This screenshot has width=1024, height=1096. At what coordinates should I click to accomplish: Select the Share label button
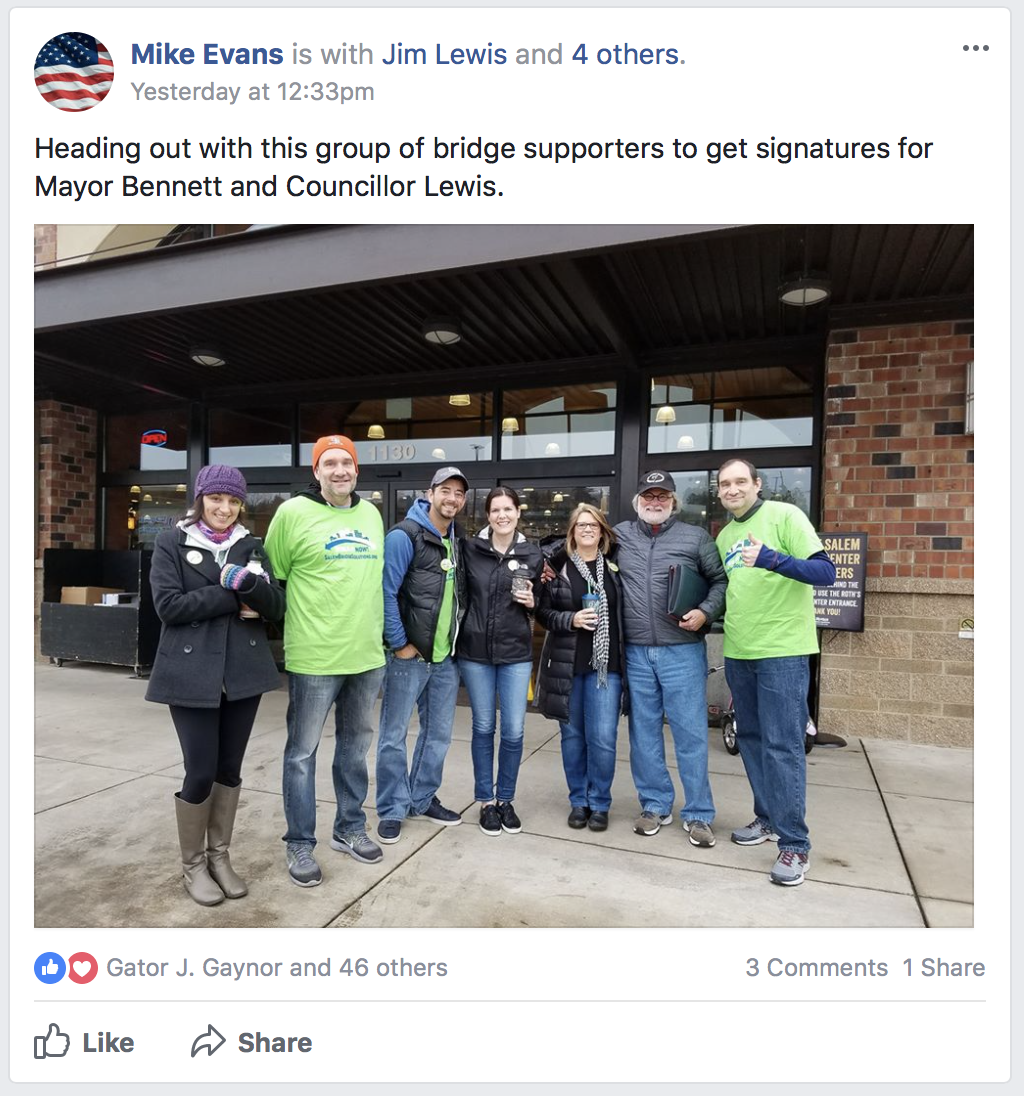point(275,1043)
